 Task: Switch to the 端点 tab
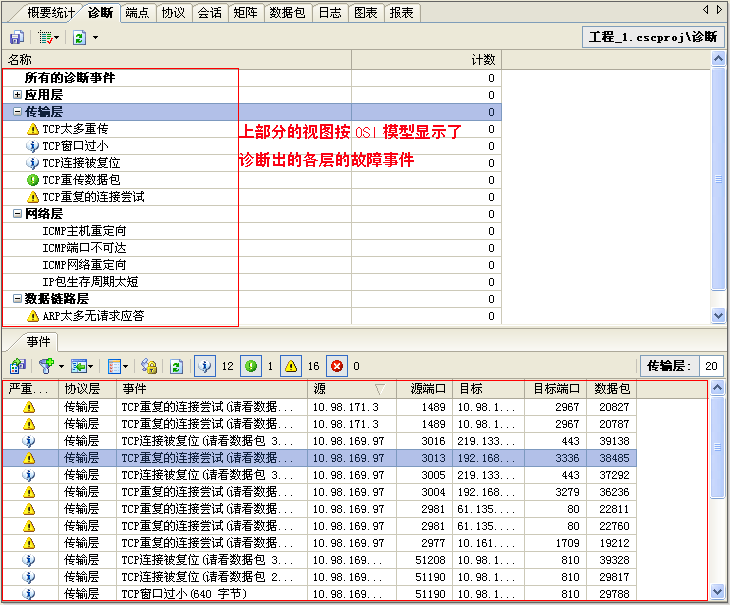coord(137,13)
